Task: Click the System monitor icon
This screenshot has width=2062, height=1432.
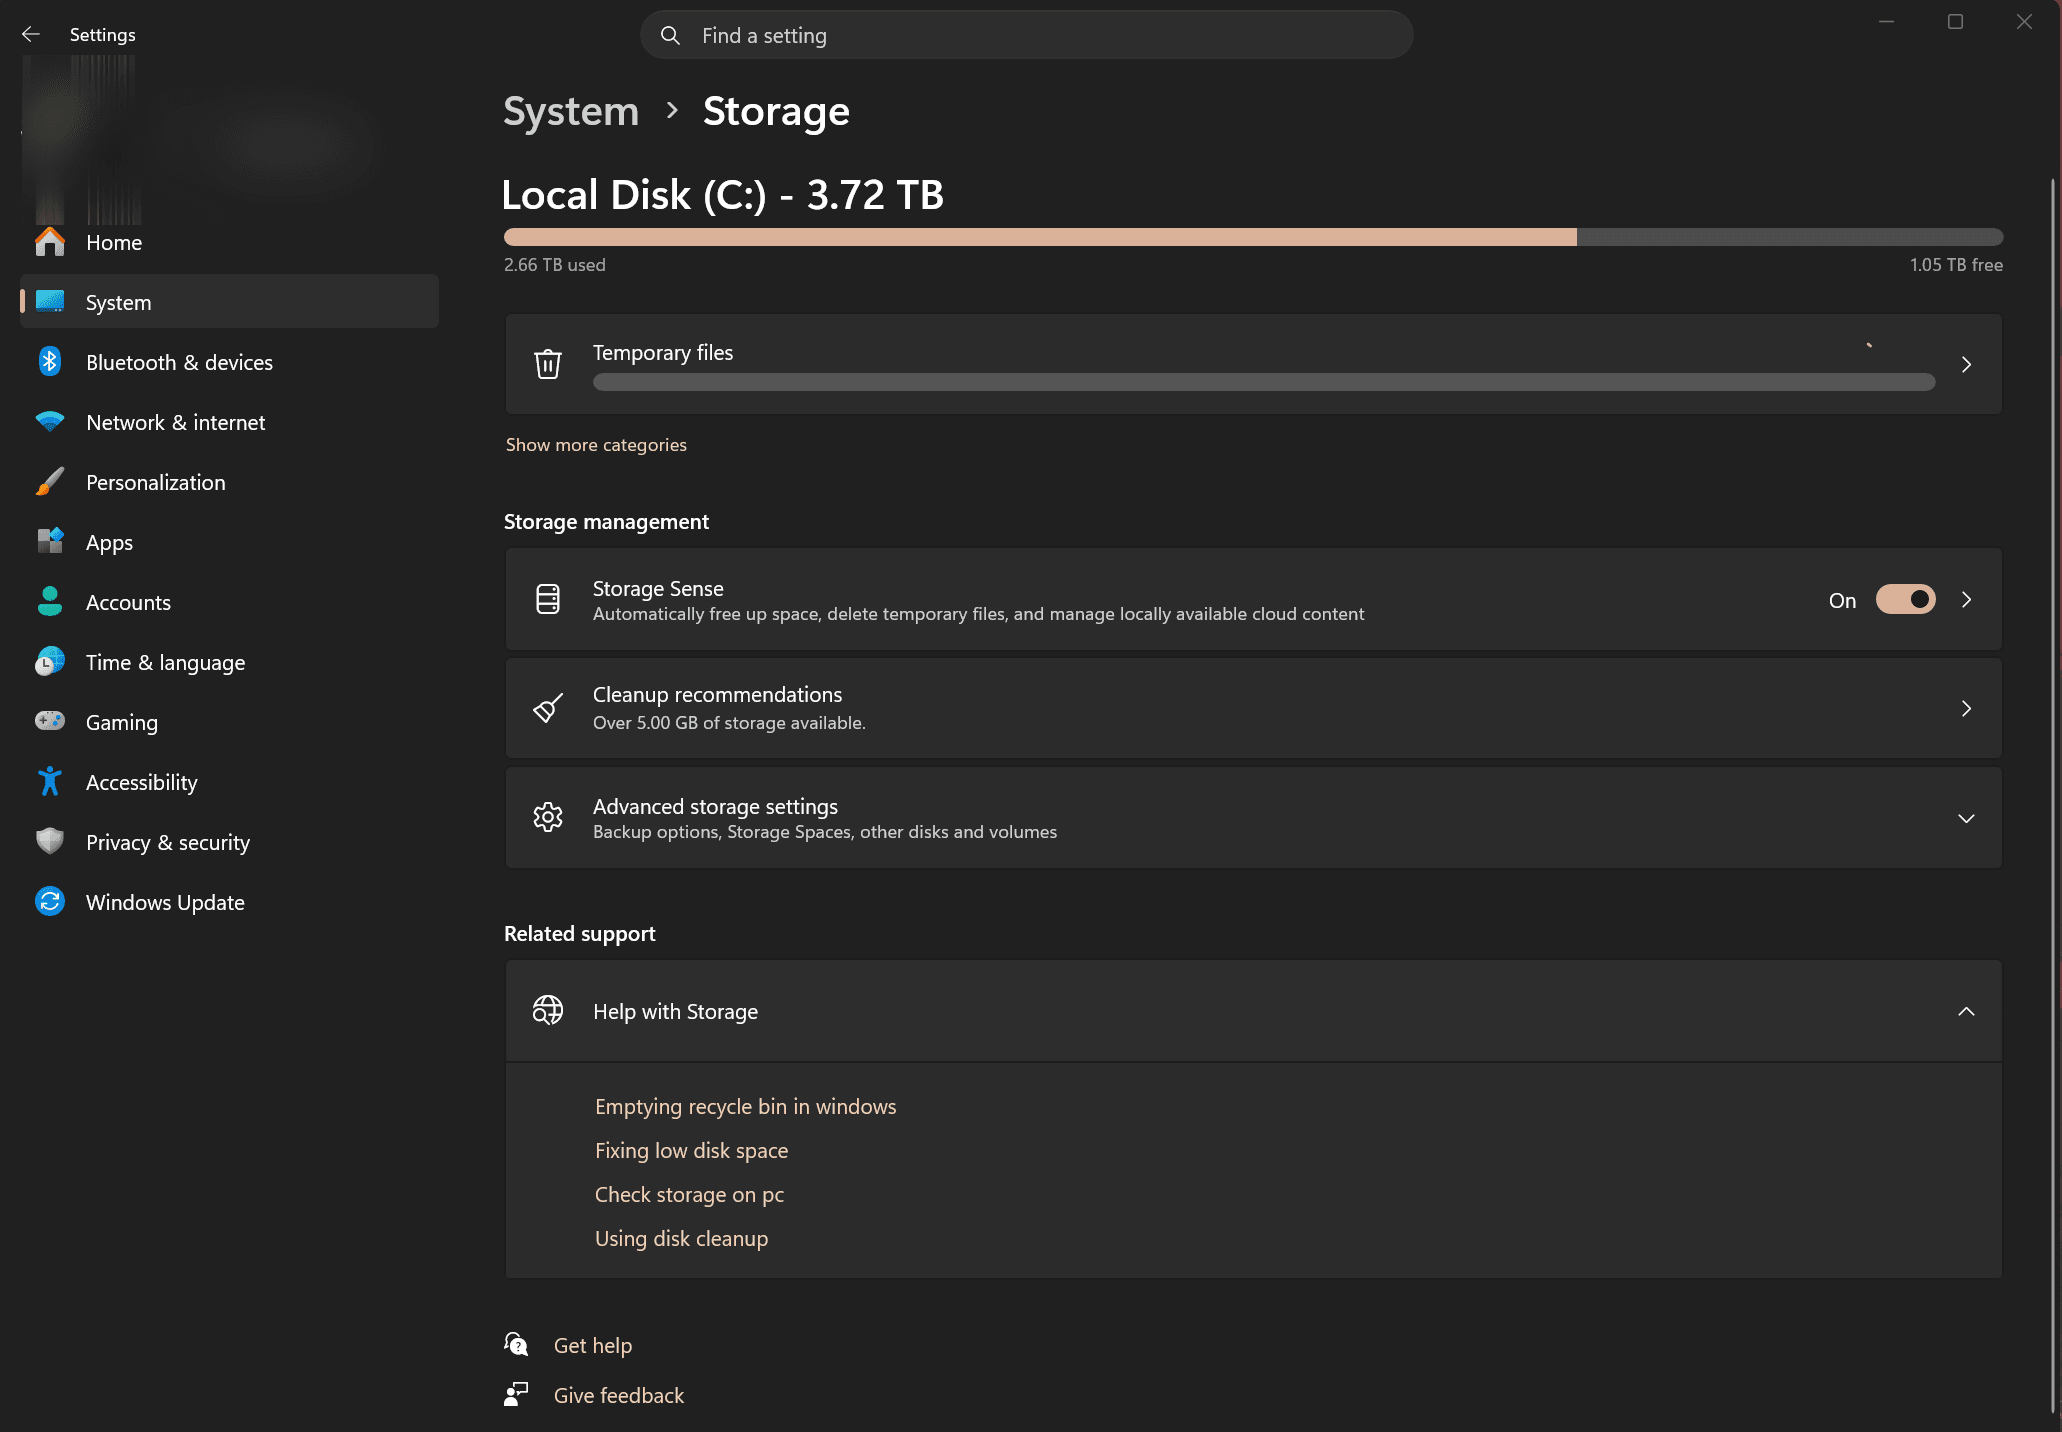Action: point(50,302)
